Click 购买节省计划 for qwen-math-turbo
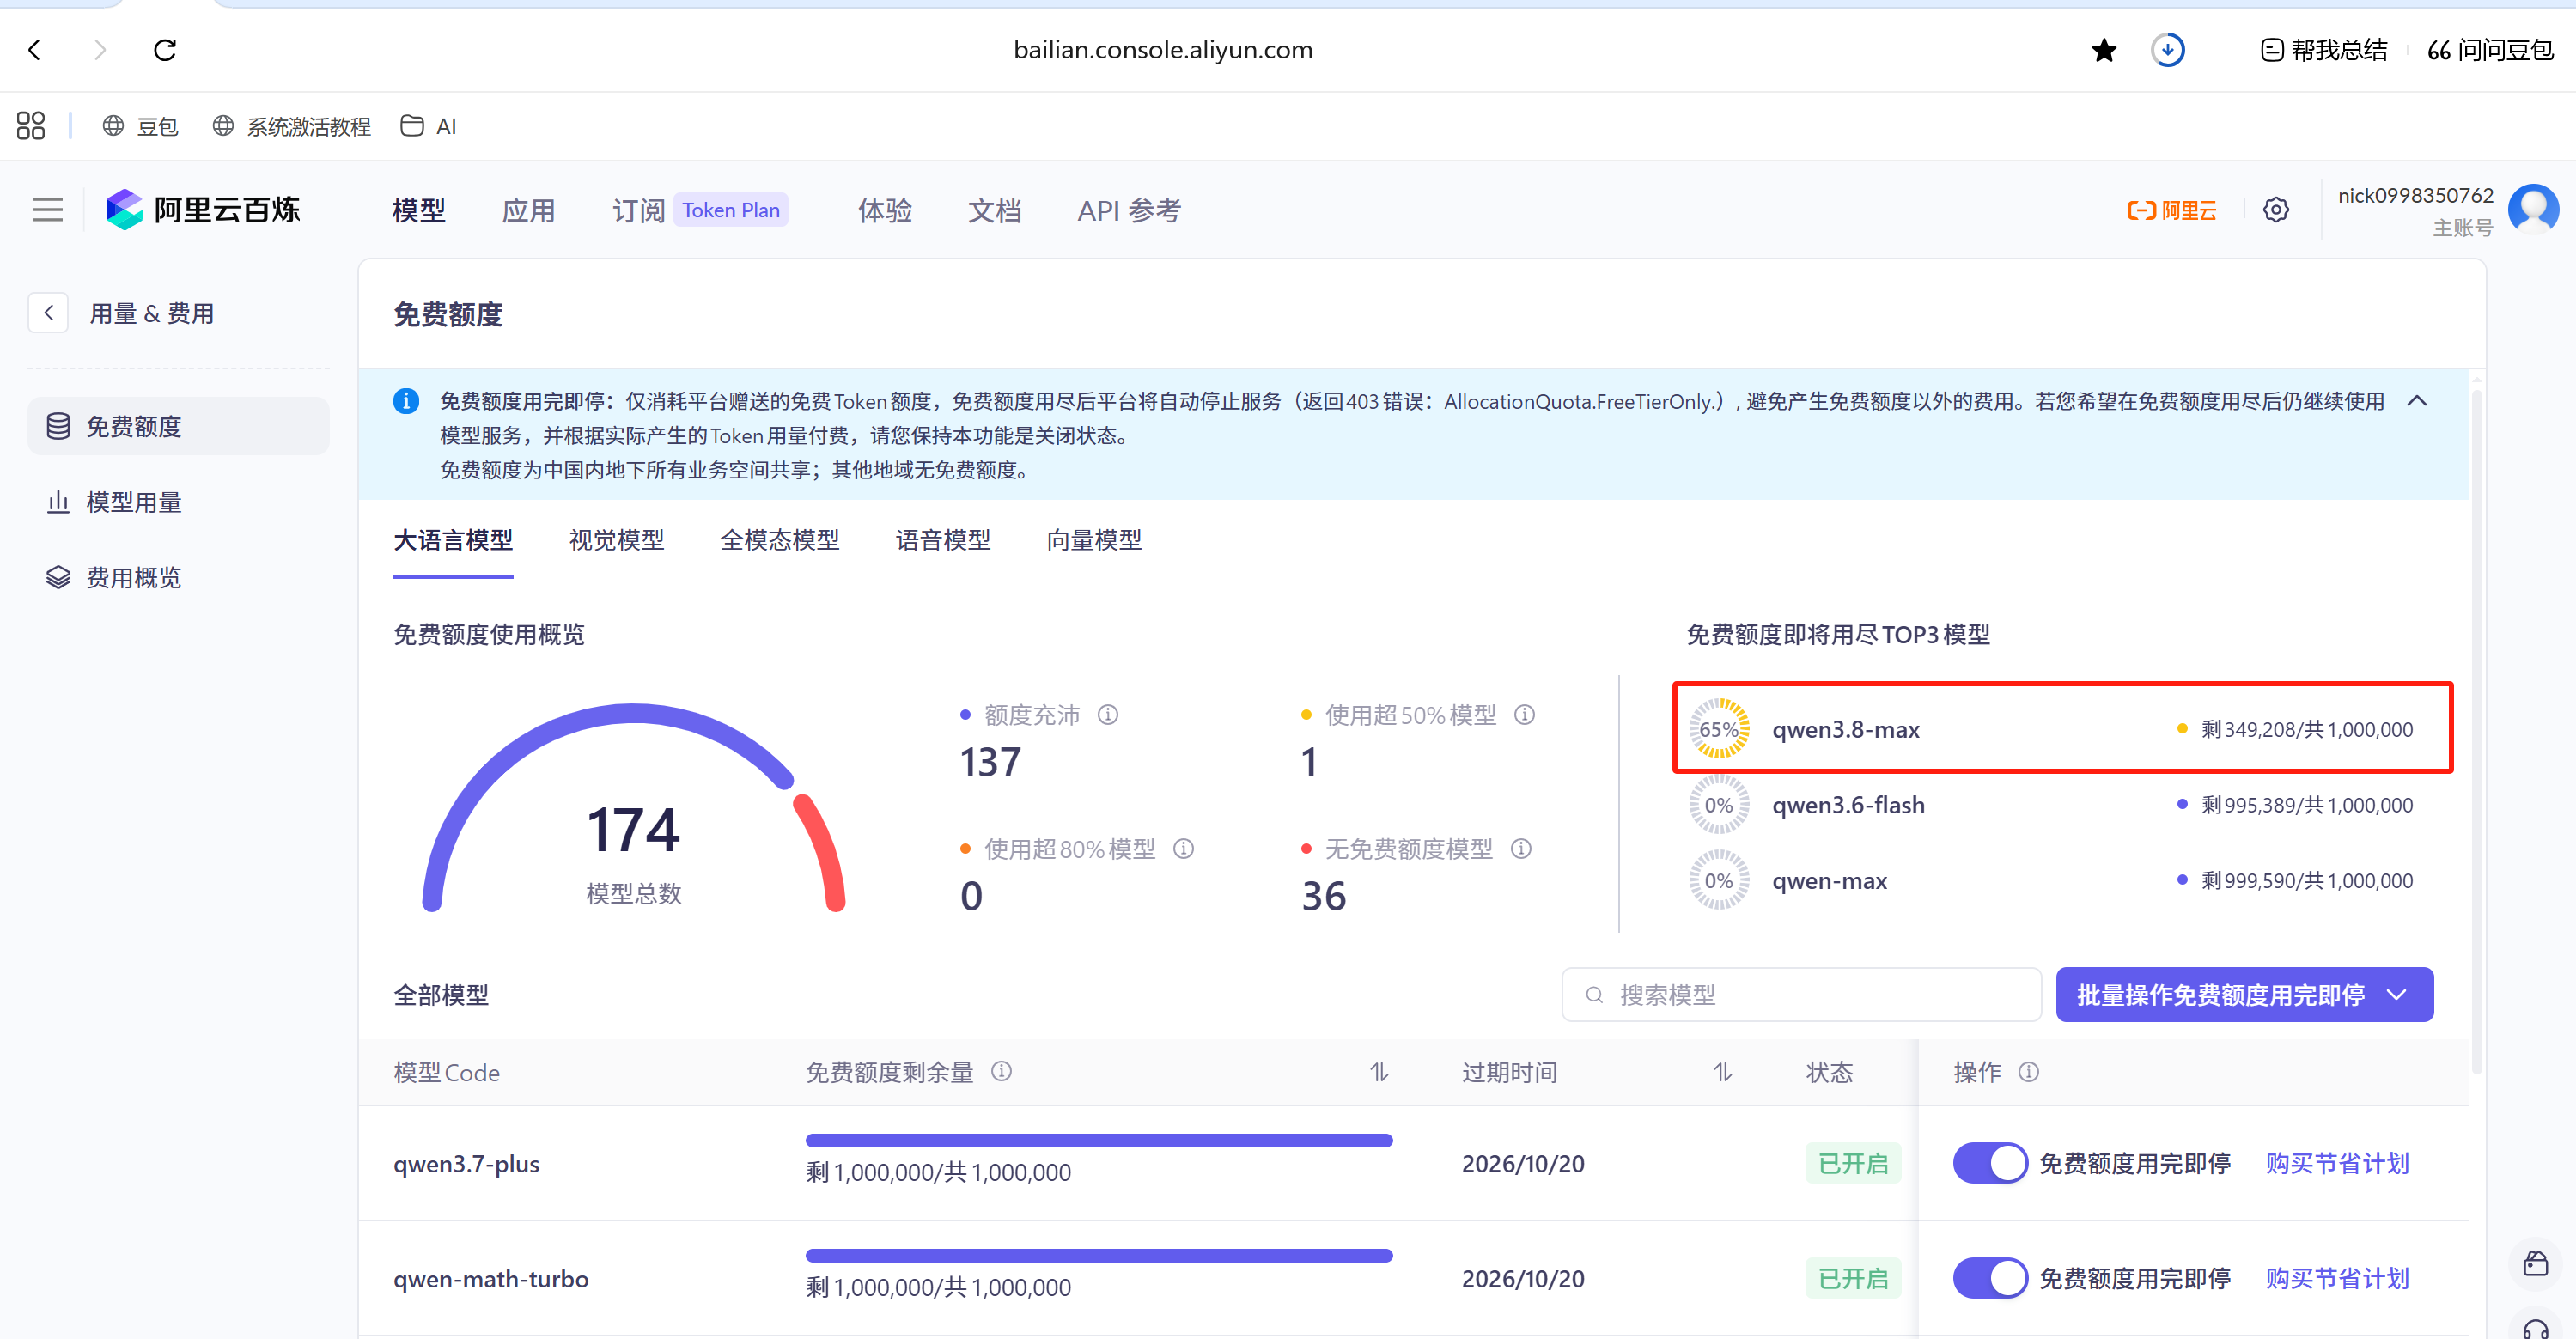 click(2337, 1278)
